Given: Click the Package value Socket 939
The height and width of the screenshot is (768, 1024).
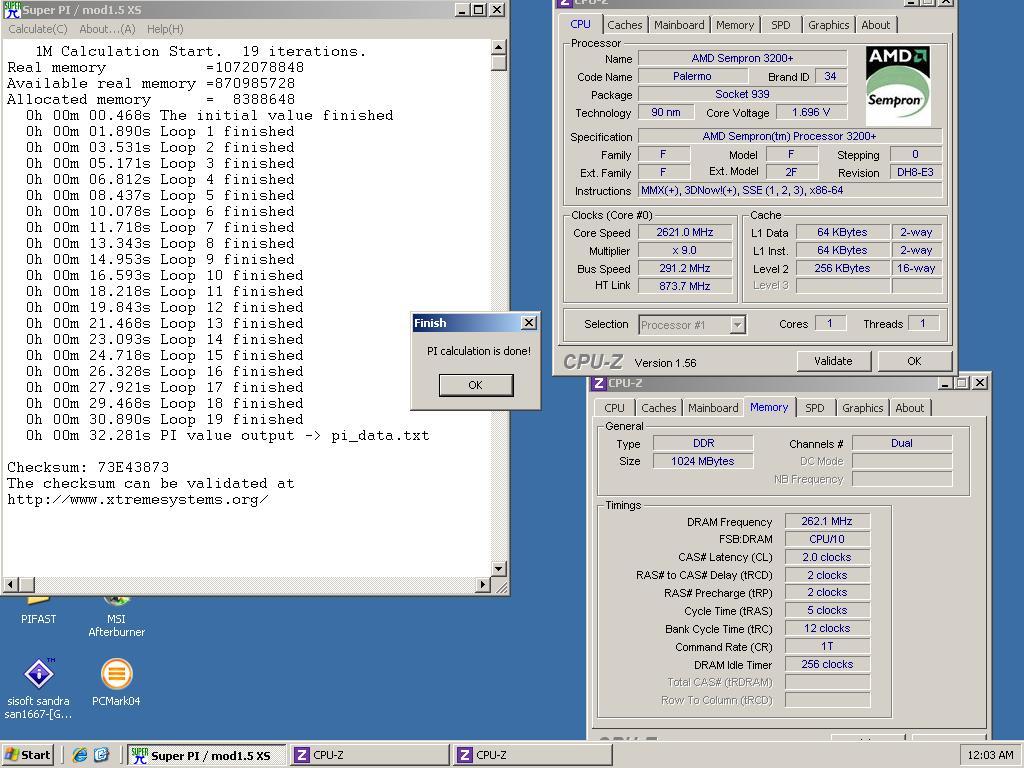Looking at the screenshot, I should click(x=743, y=94).
